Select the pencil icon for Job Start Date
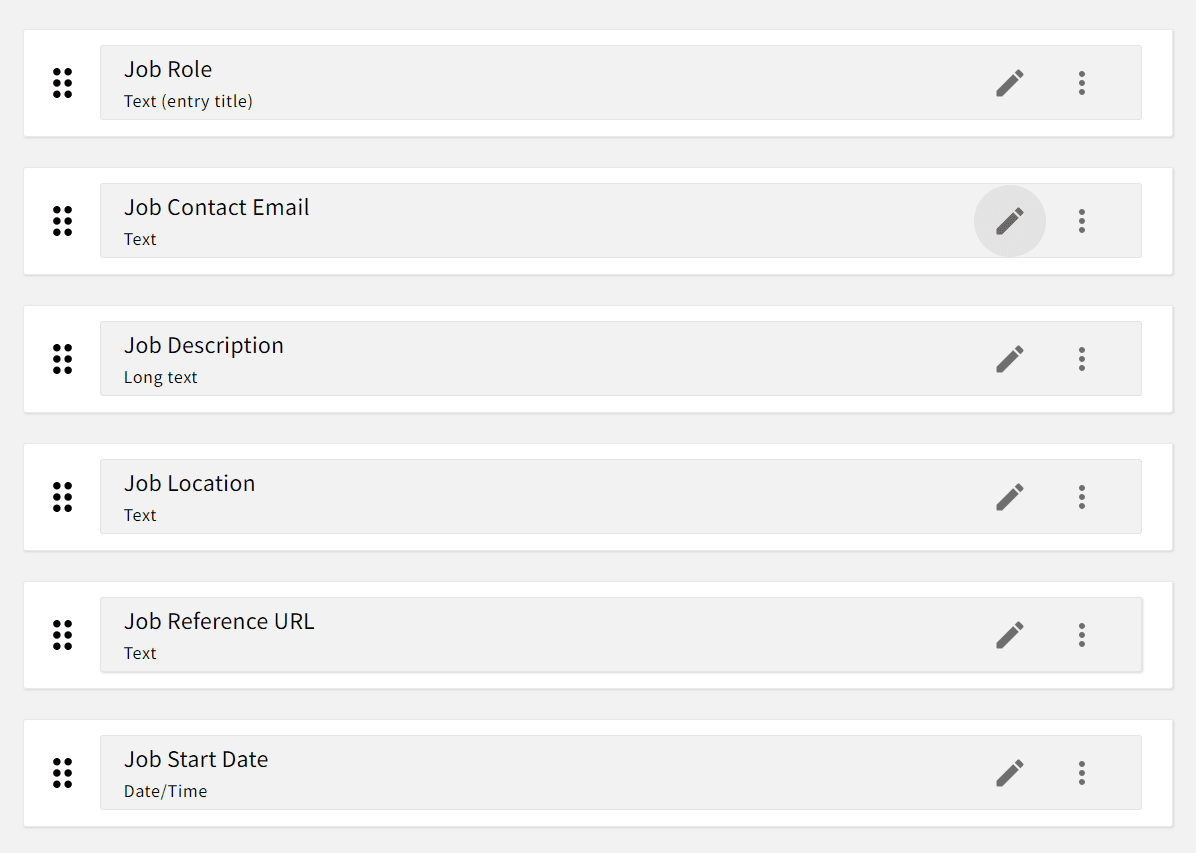This screenshot has height=853, width=1196. coord(1009,772)
